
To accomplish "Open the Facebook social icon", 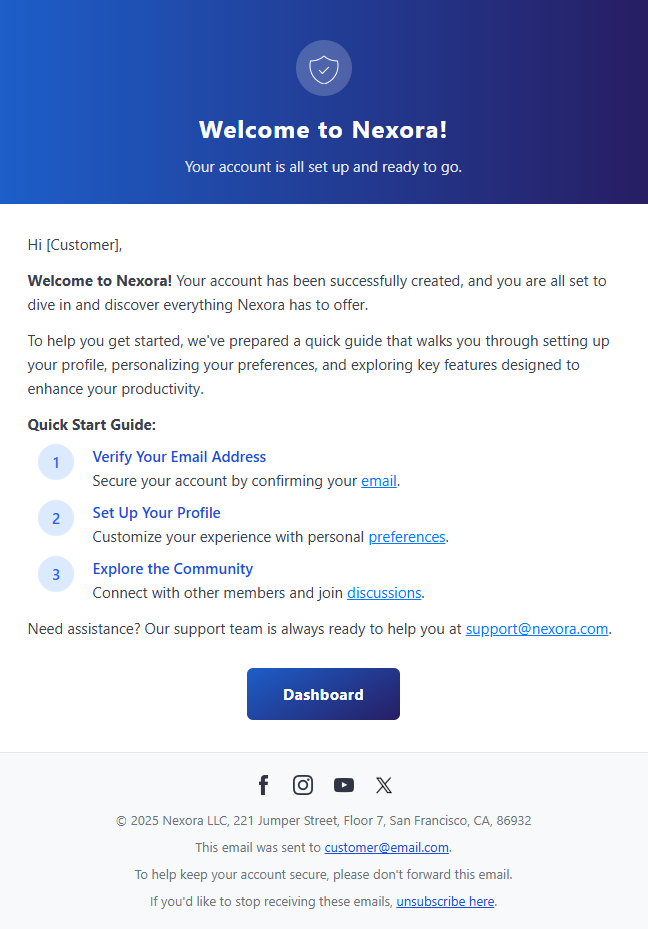I will [263, 785].
